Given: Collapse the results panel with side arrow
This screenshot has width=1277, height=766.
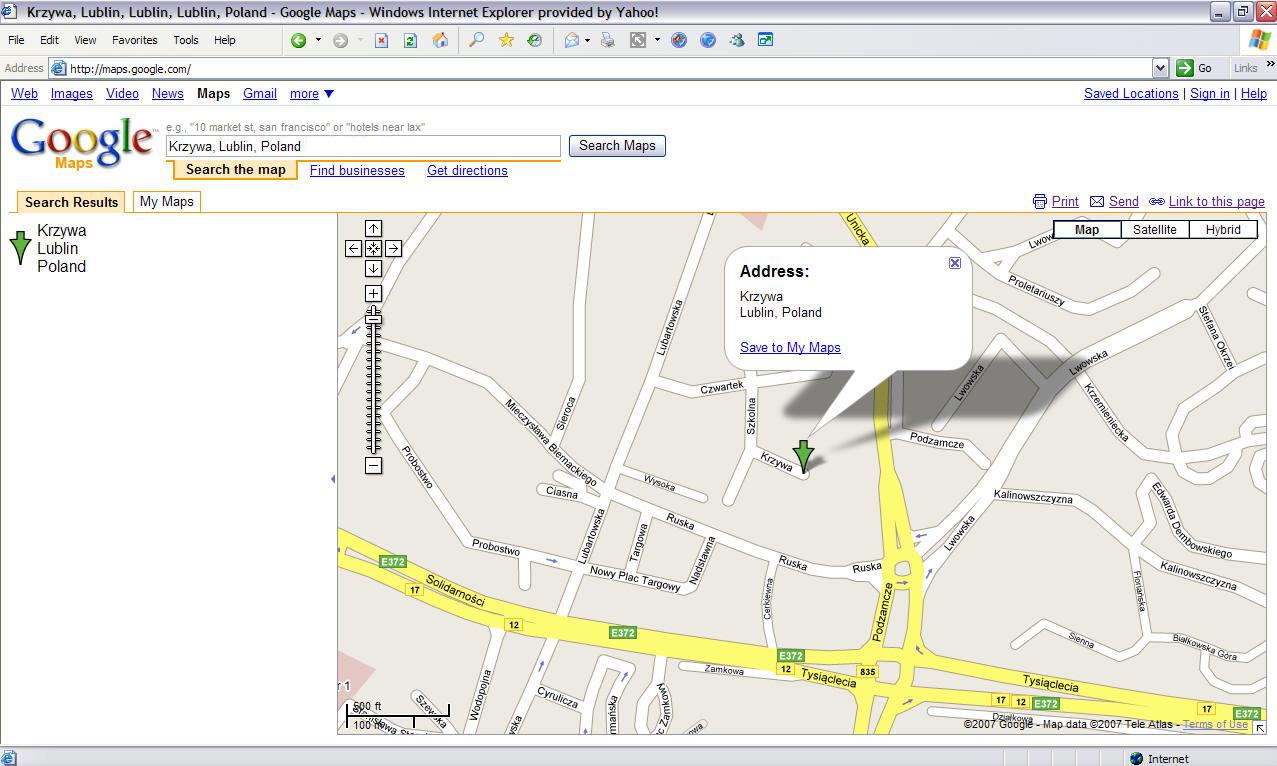Looking at the screenshot, I should (x=333, y=479).
